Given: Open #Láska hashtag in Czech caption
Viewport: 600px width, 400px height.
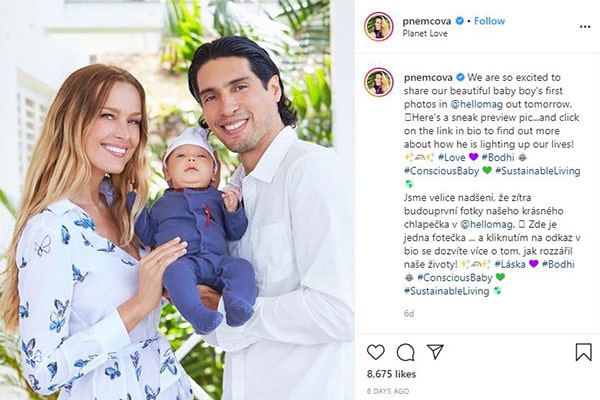Looking at the screenshot, I should pos(510,264).
